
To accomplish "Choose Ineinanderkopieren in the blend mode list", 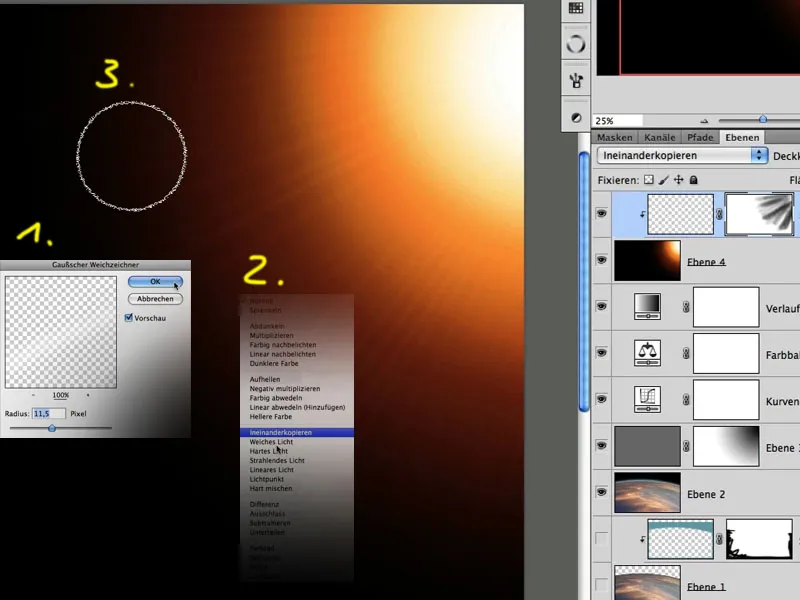I will tap(296, 432).
